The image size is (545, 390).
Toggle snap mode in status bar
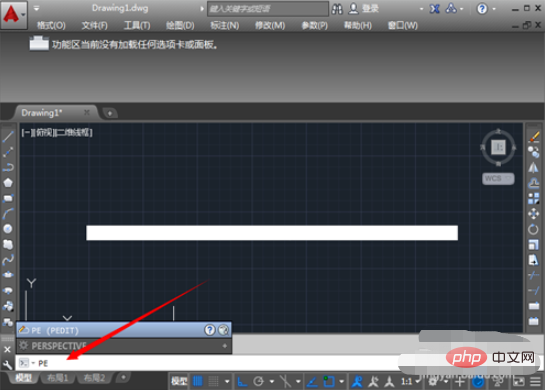click(213, 381)
